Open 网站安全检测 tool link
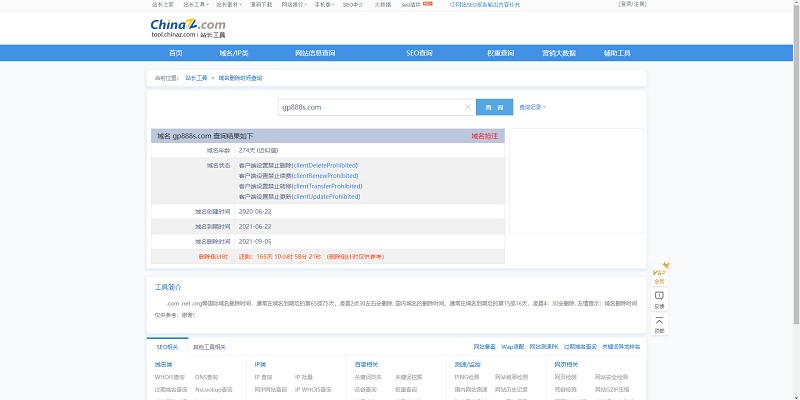Viewport: 800px width, 400px height. click(x=611, y=377)
